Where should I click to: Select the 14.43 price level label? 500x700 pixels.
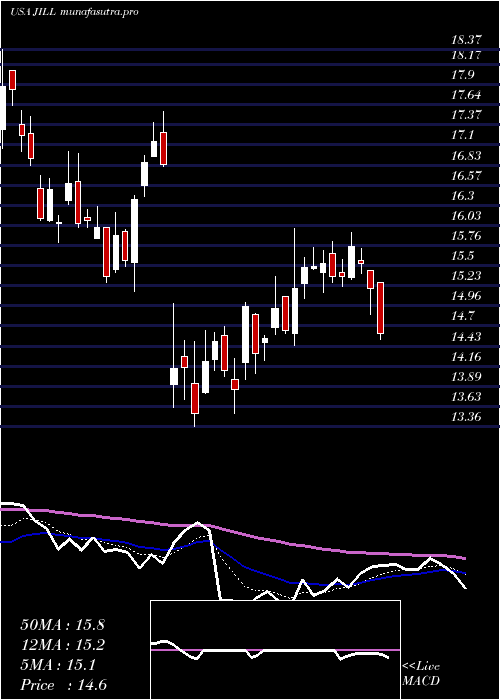click(466, 337)
